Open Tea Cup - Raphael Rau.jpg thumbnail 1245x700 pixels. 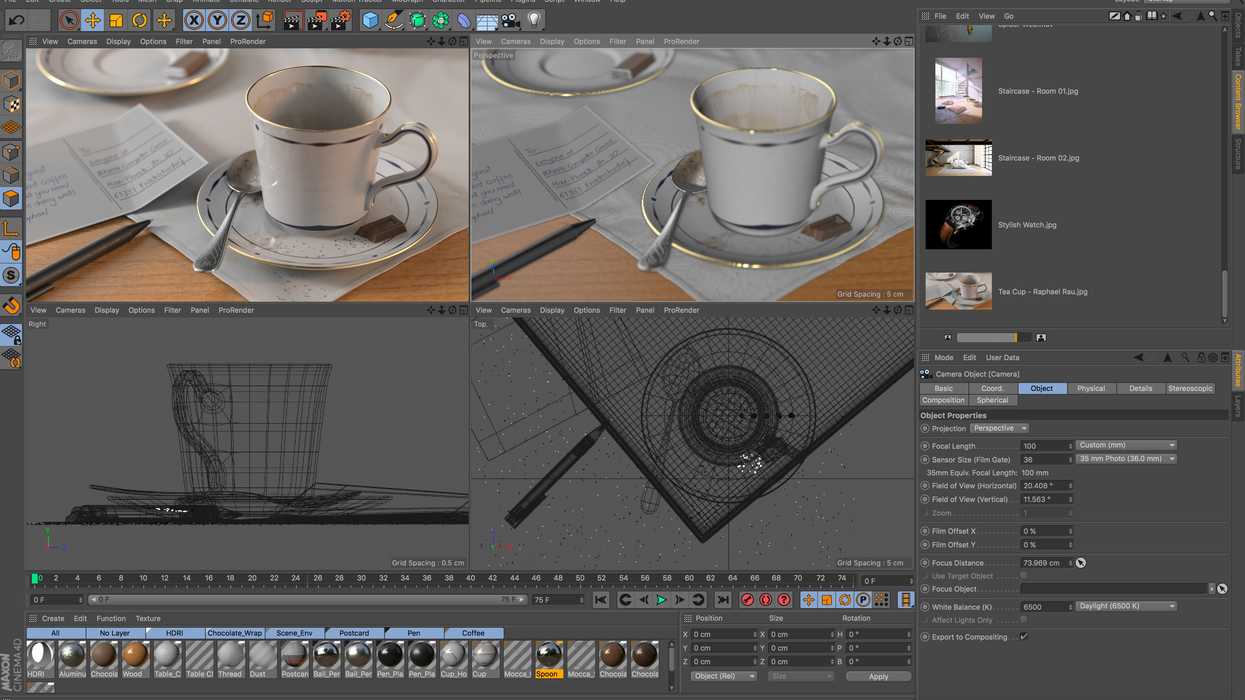pyautogui.click(x=958, y=291)
